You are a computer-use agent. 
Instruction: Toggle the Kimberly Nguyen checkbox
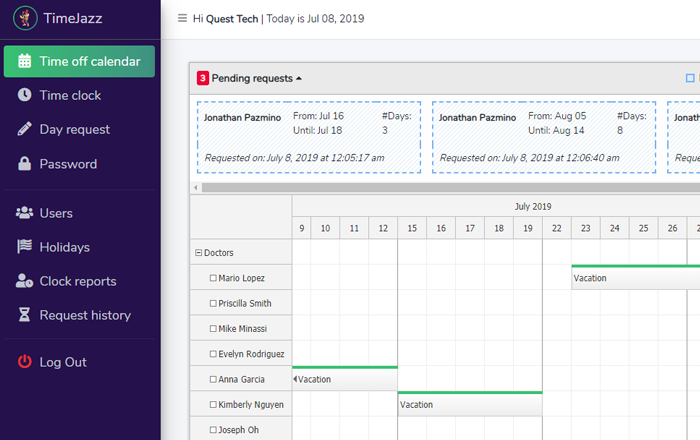pos(213,405)
